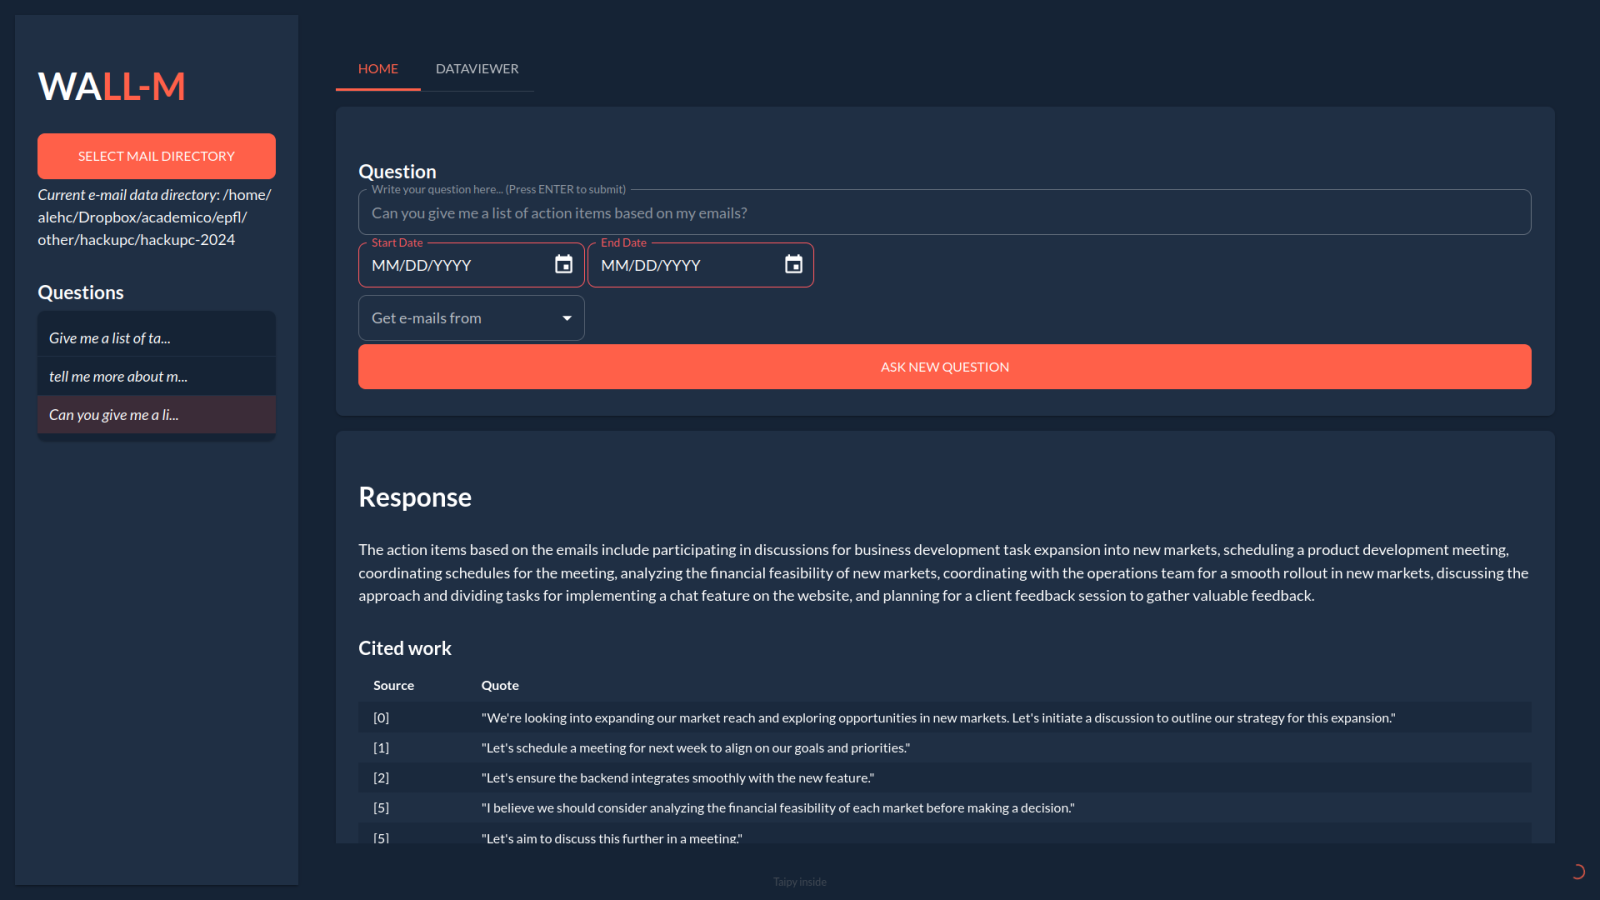Click into the End Date field

coord(685,266)
